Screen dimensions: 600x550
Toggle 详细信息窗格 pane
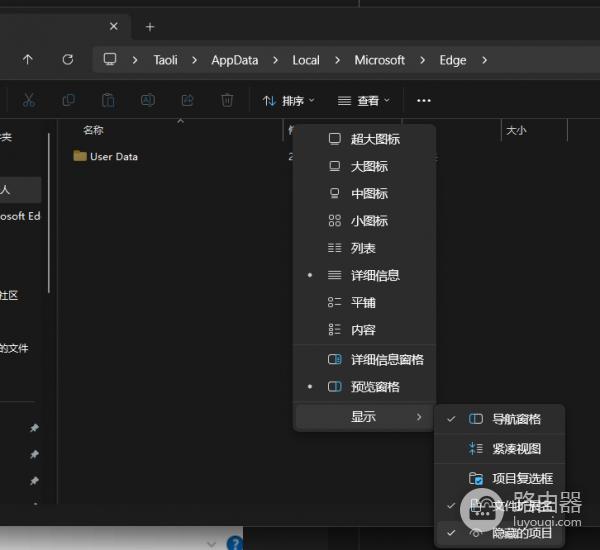pyautogui.click(x=364, y=359)
